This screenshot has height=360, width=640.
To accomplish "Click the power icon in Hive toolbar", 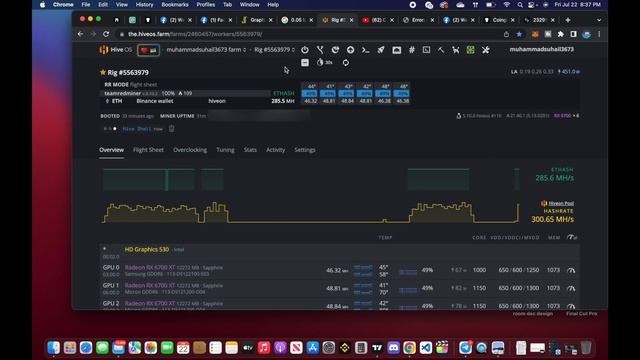I will (305, 50).
